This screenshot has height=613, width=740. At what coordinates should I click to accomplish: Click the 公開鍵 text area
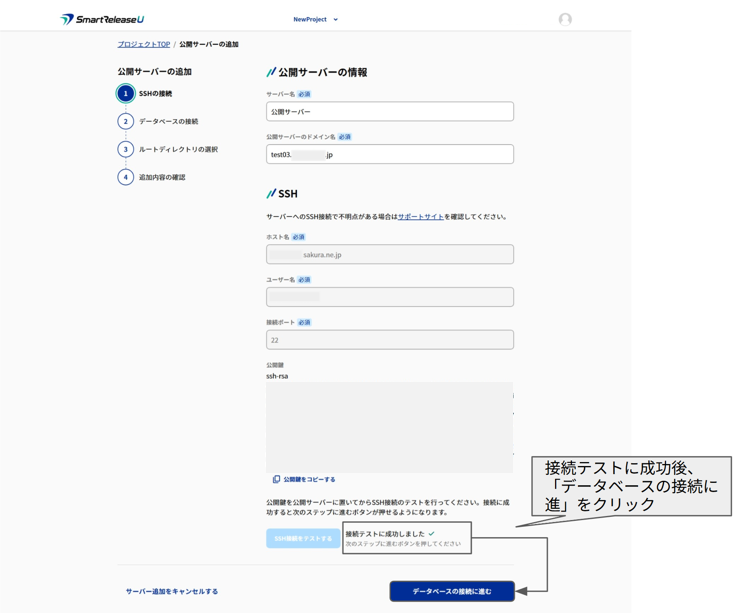pos(389,427)
